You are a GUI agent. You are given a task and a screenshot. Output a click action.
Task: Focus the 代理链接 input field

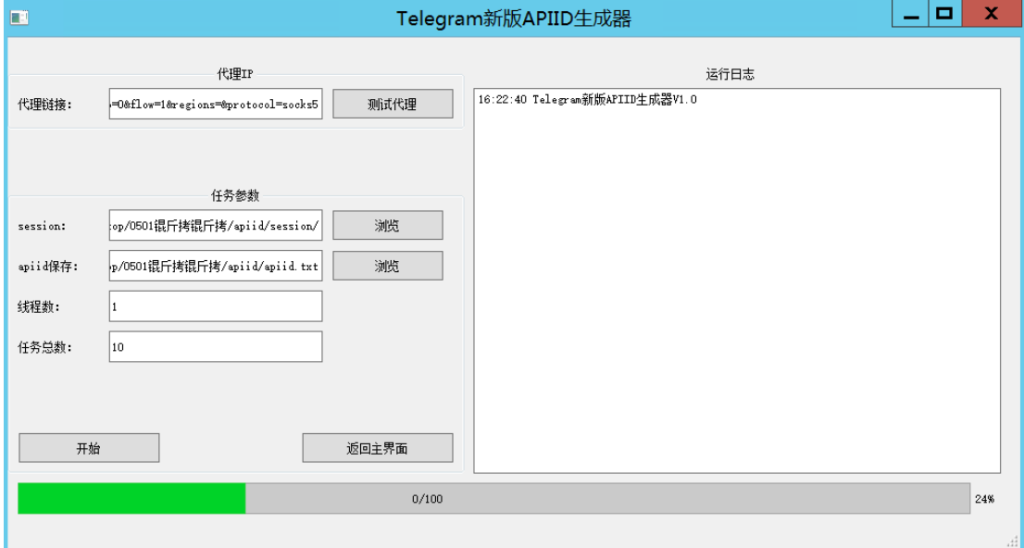[x=216, y=105]
